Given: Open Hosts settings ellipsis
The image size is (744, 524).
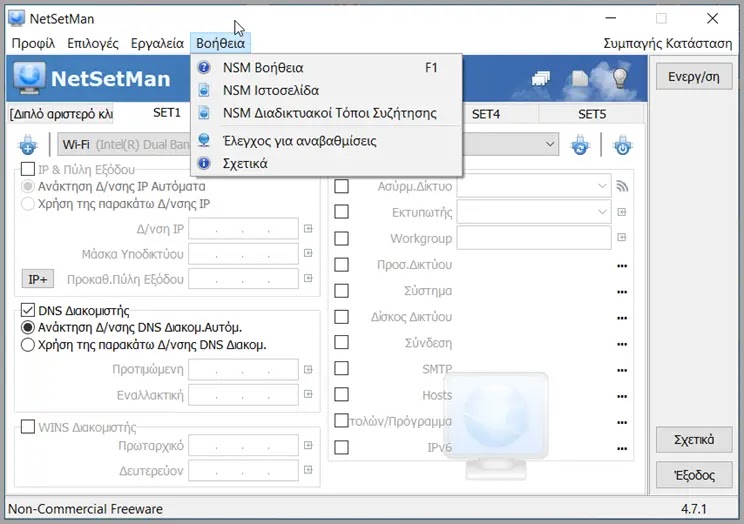Looking at the screenshot, I should 622,396.
